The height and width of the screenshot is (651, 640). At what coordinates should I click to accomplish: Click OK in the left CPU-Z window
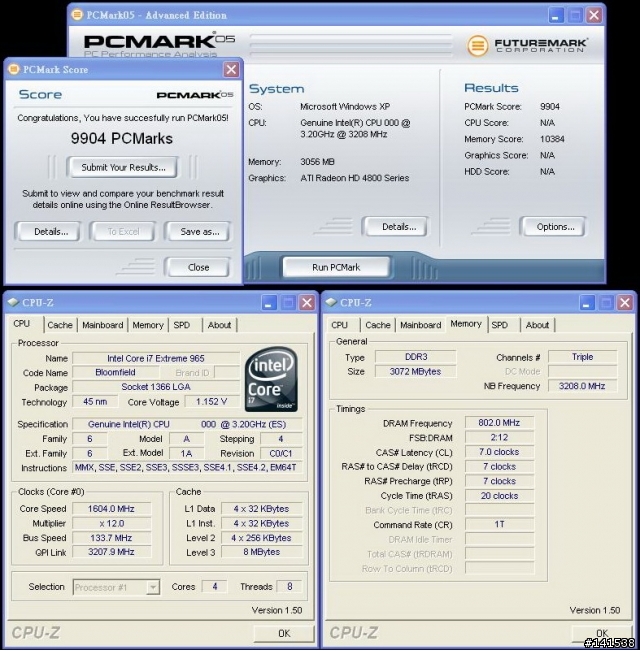click(x=284, y=633)
